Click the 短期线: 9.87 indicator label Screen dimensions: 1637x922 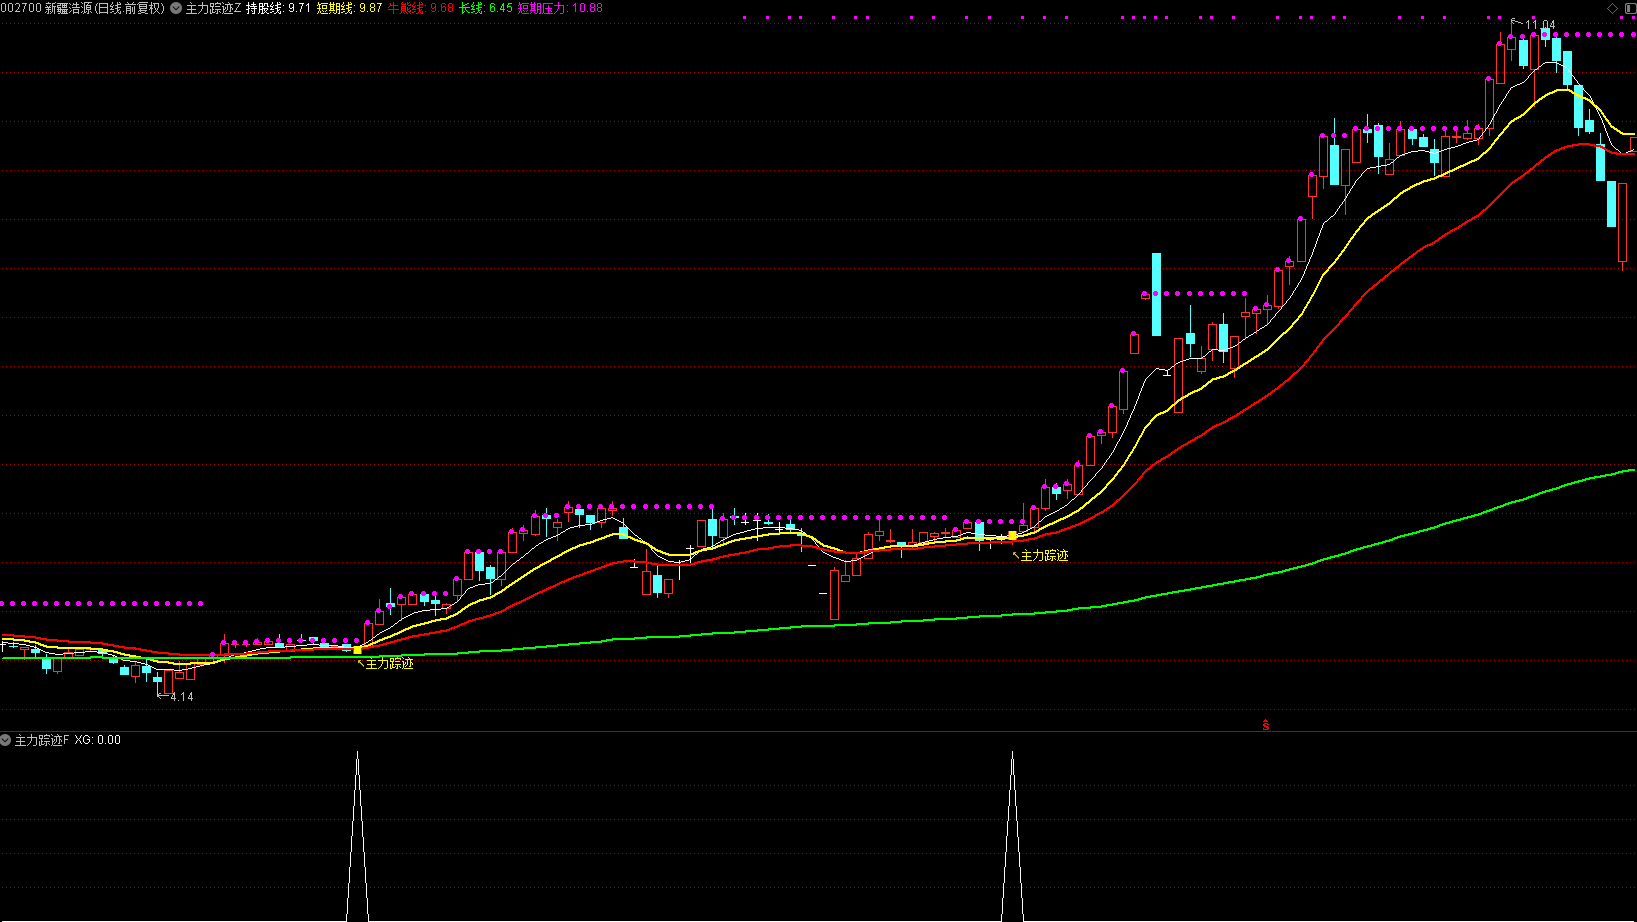(349, 8)
